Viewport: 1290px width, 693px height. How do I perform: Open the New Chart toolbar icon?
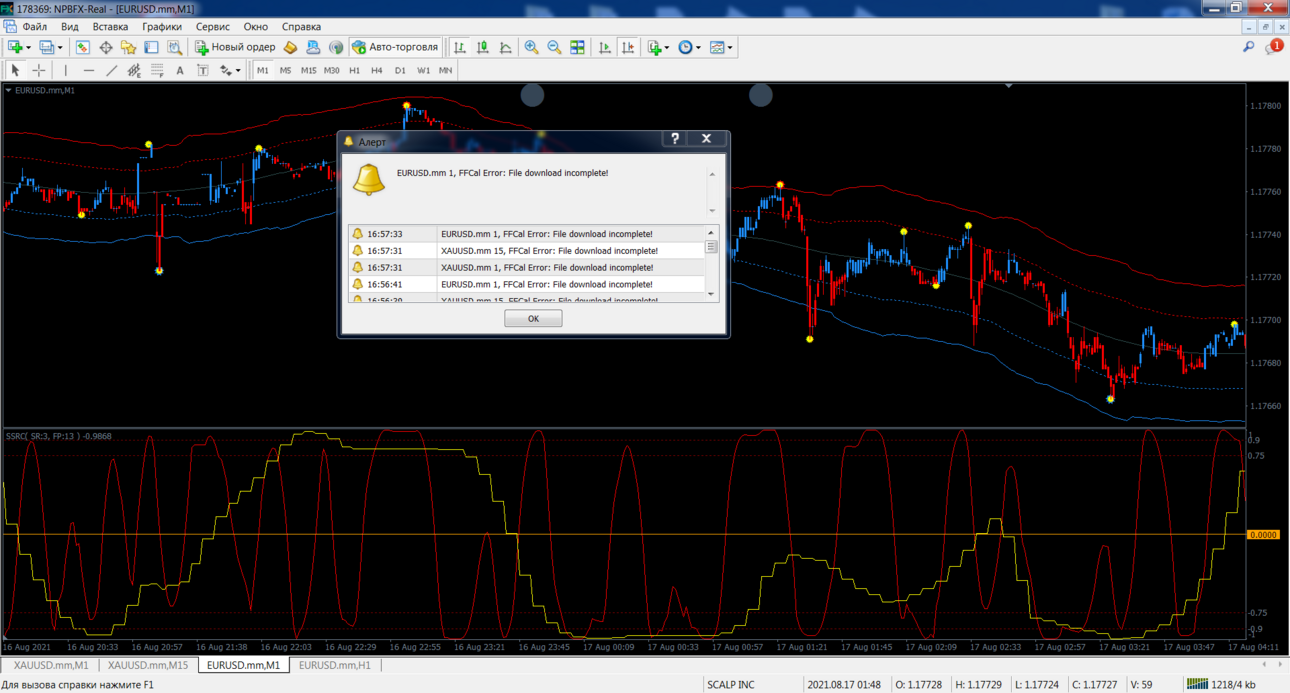15,47
